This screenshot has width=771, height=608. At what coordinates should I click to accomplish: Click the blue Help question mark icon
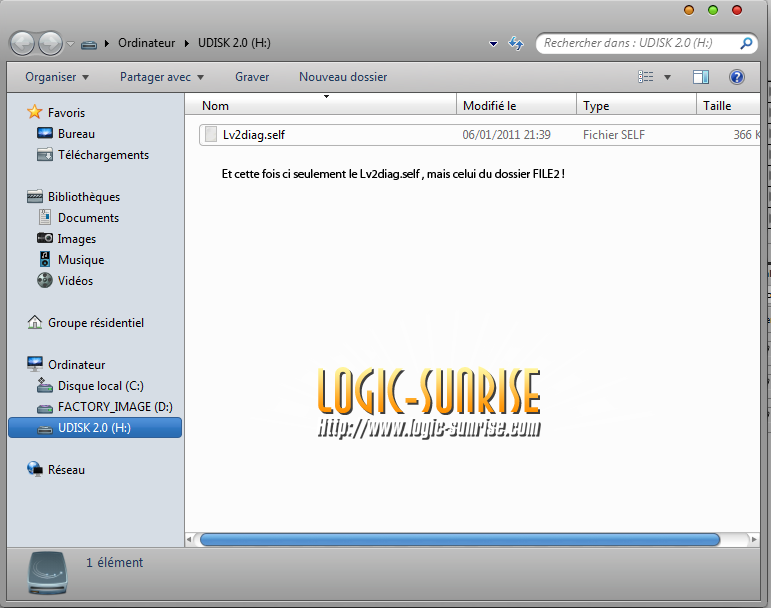[737, 77]
